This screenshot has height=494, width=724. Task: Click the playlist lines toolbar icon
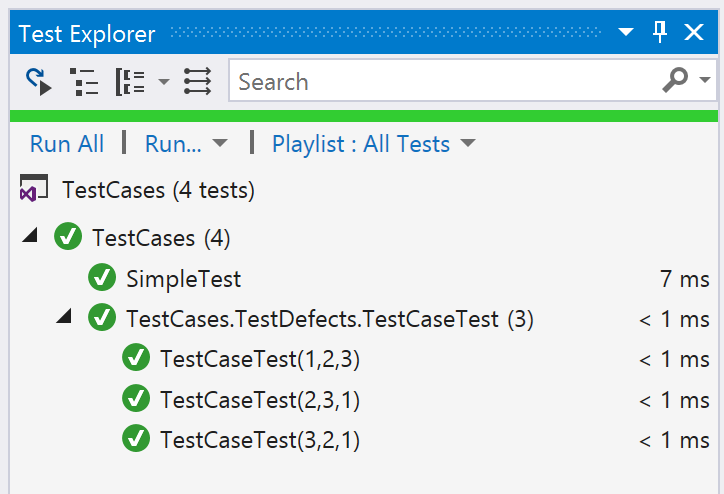pyautogui.click(x=197, y=81)
